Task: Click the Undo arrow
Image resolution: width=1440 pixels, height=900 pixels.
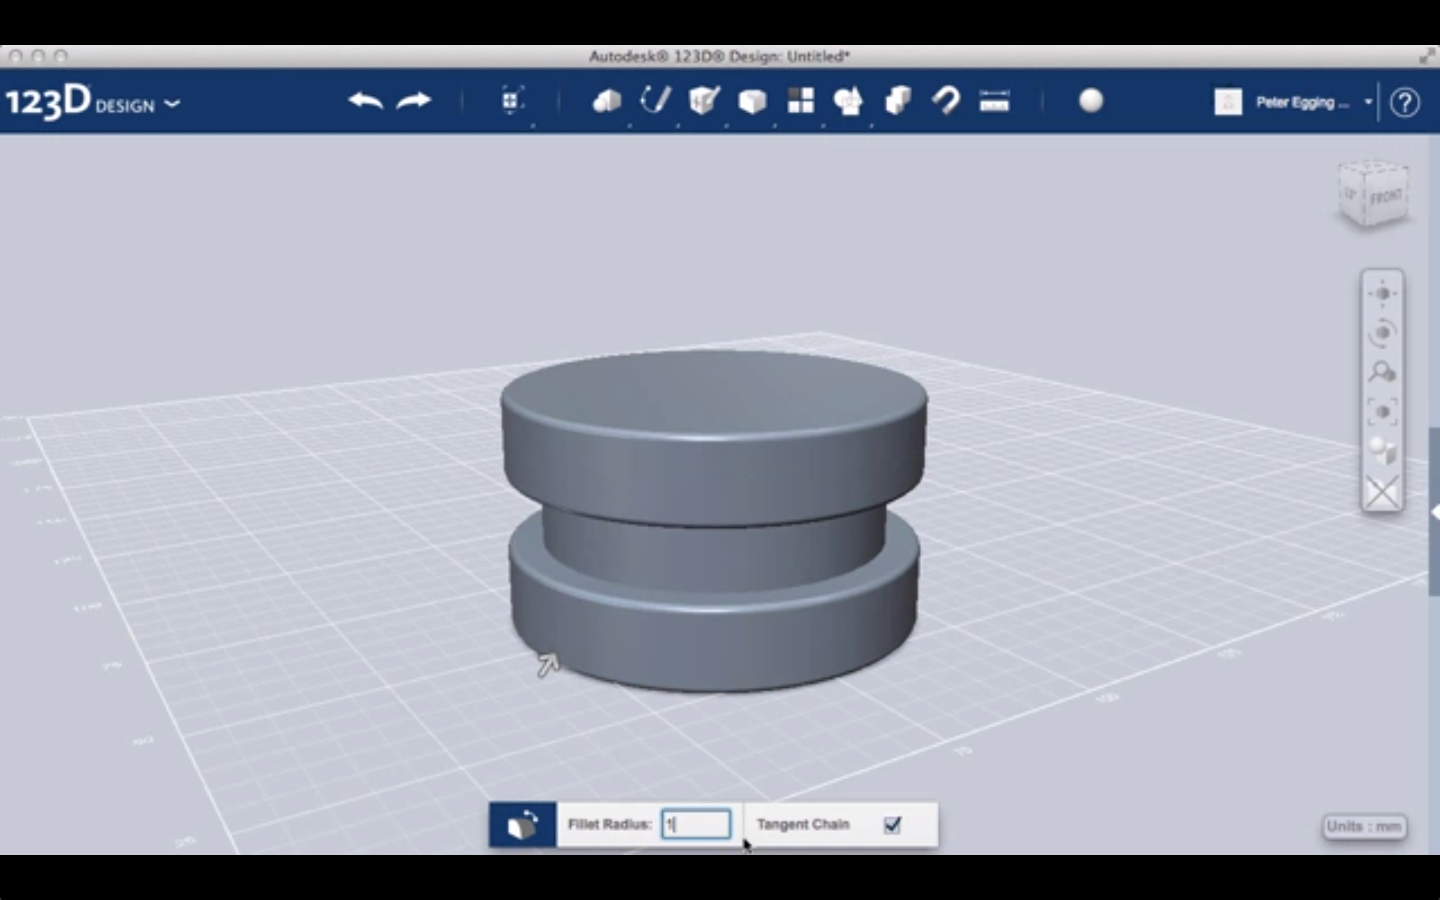Action: [x=366, y=101]
